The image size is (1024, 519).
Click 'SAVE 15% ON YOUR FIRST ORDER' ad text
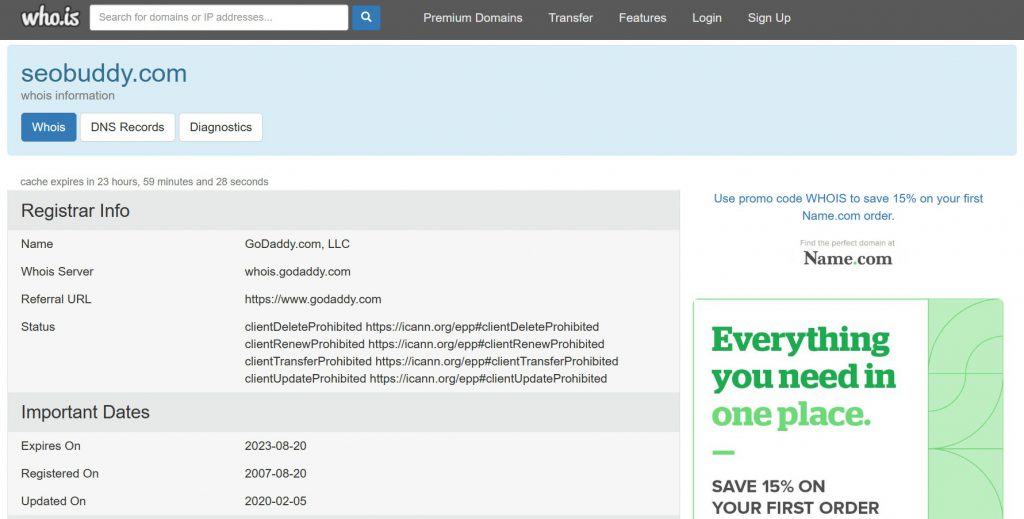pyautogui.click(x=795, y=497)
